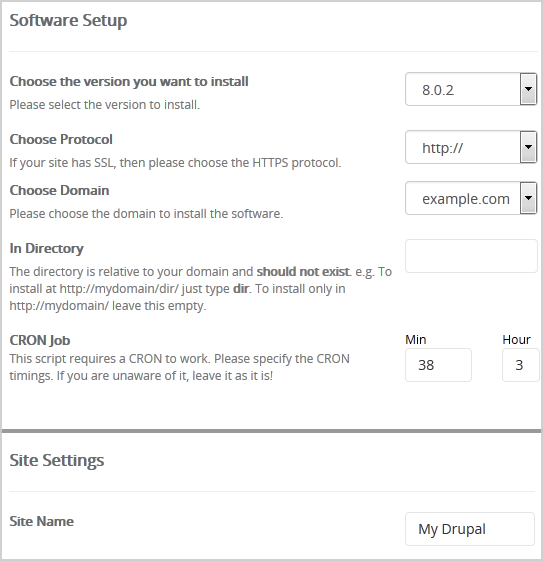Focus the In Directory text field
The height and width of the screenshot is (561, 543).
(471, 256)
